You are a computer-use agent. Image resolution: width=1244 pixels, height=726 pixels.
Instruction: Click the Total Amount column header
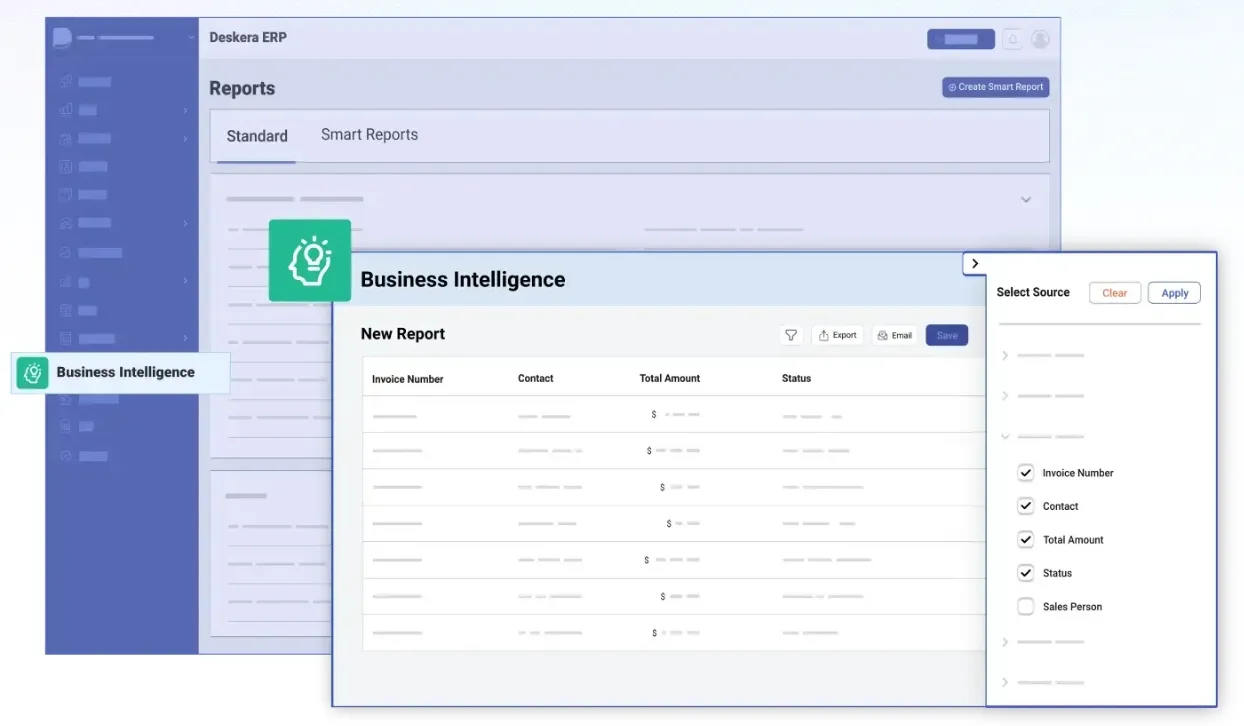669,378
